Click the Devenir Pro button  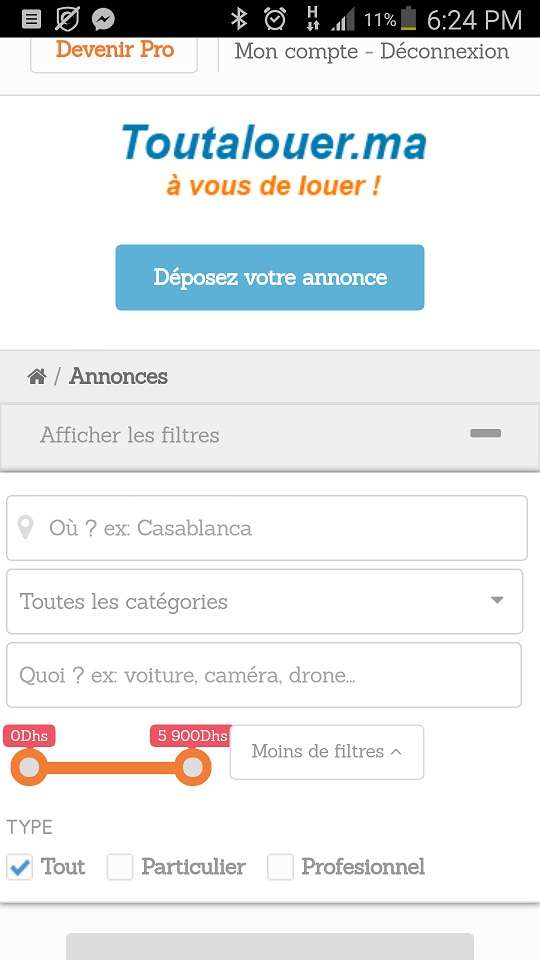click(114, 50)
